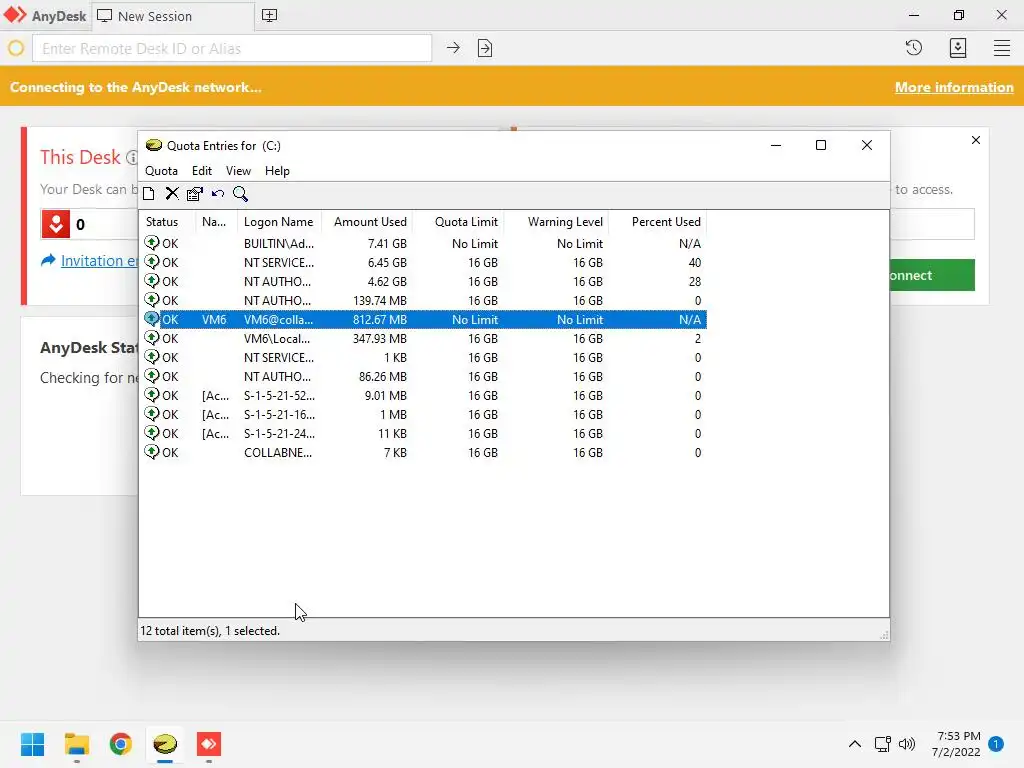Click the Undo toolbar icon

[217, 194]
